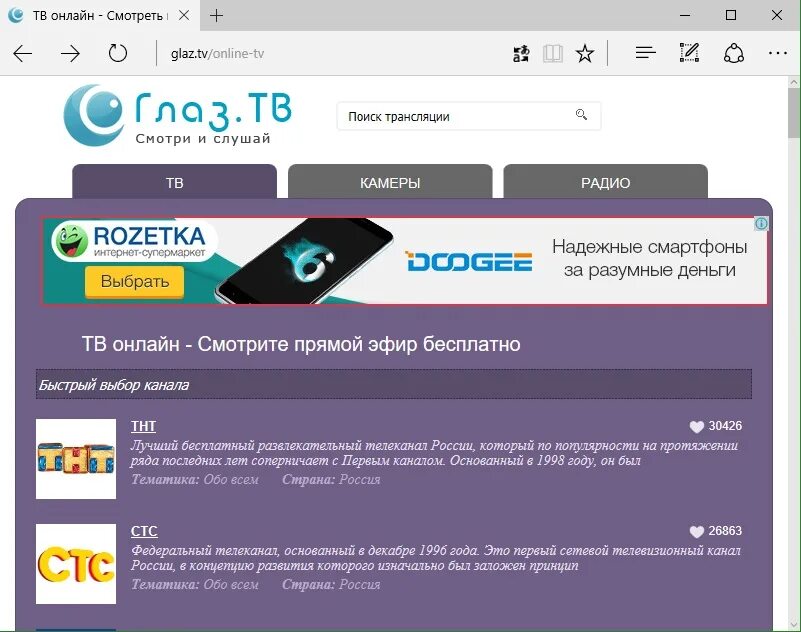
Task: Click the СТС likes count 26863
Action: (725, 531)
